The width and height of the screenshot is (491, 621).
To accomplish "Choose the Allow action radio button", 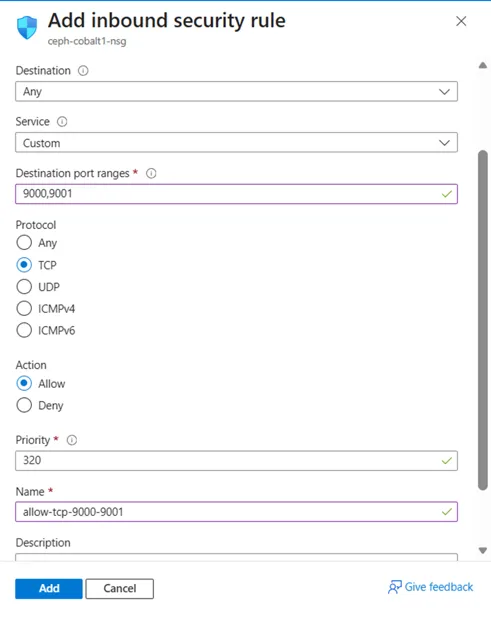I will tap(24, 383).
